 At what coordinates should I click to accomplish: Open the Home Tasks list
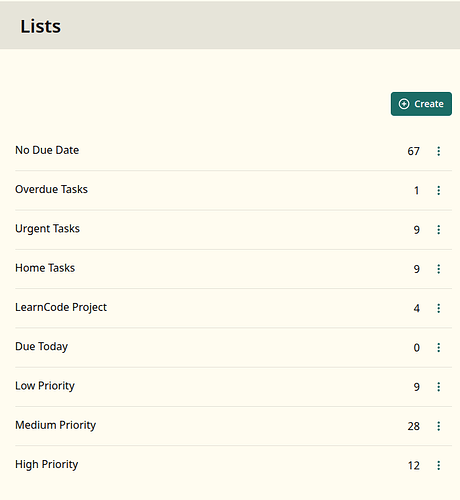45,268
